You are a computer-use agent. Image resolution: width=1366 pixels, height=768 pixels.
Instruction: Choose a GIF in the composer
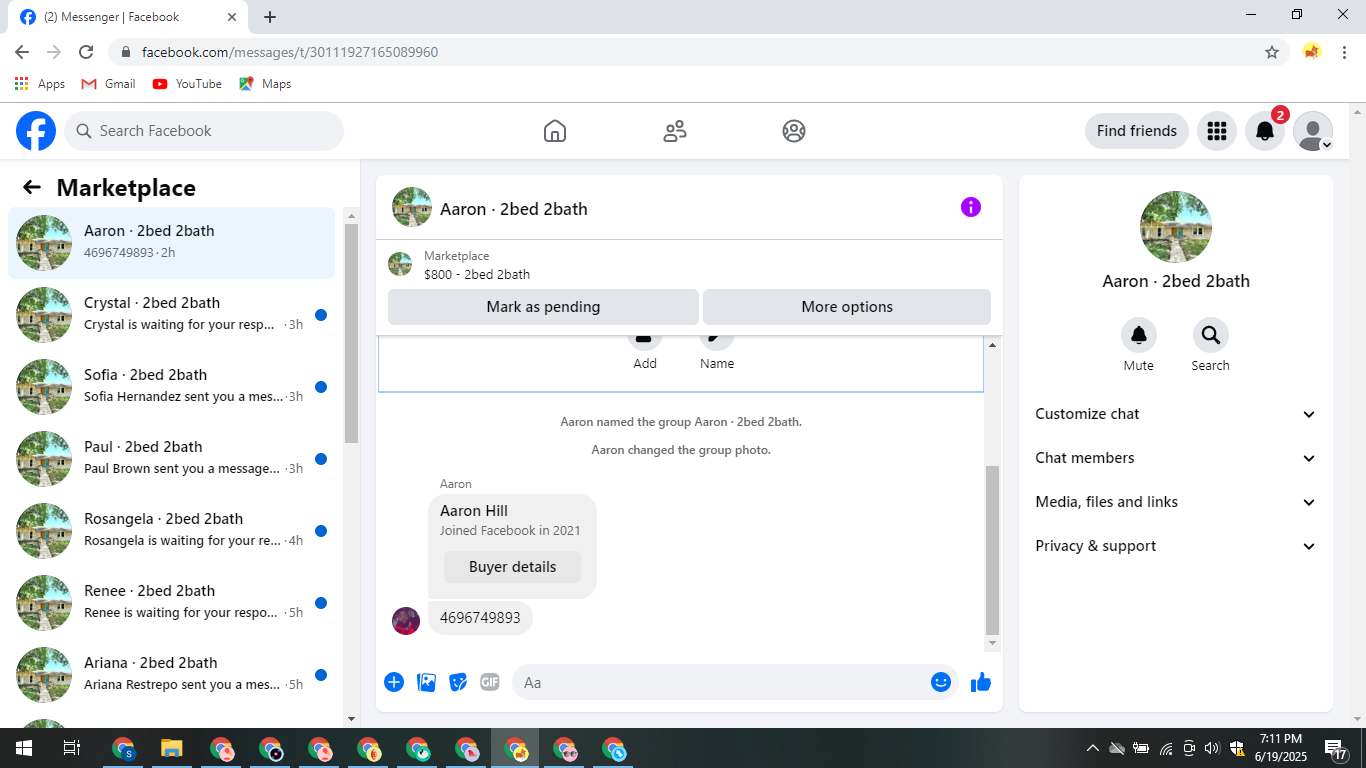(490, 682)
